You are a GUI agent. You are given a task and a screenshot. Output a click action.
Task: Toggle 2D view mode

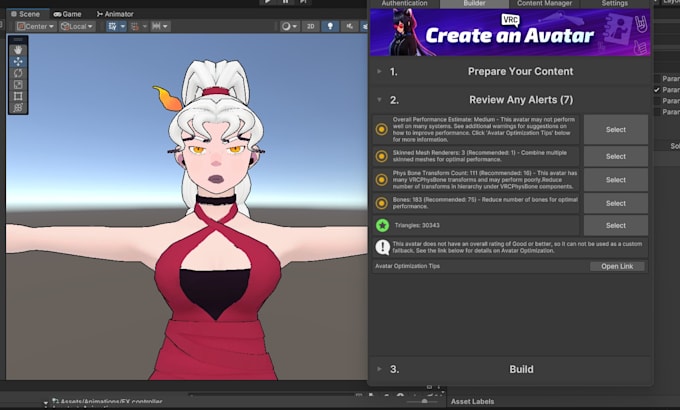pyautogui.click(x=311, y=26)
